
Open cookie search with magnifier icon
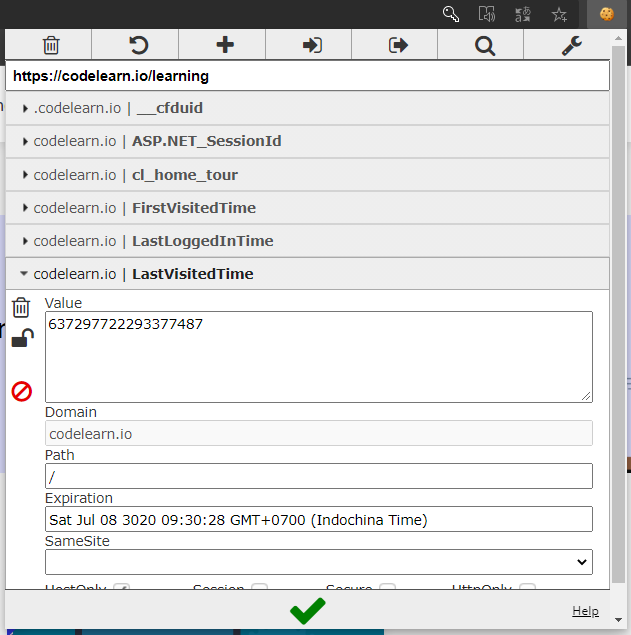pyautogui.click(x=484, y=45)
